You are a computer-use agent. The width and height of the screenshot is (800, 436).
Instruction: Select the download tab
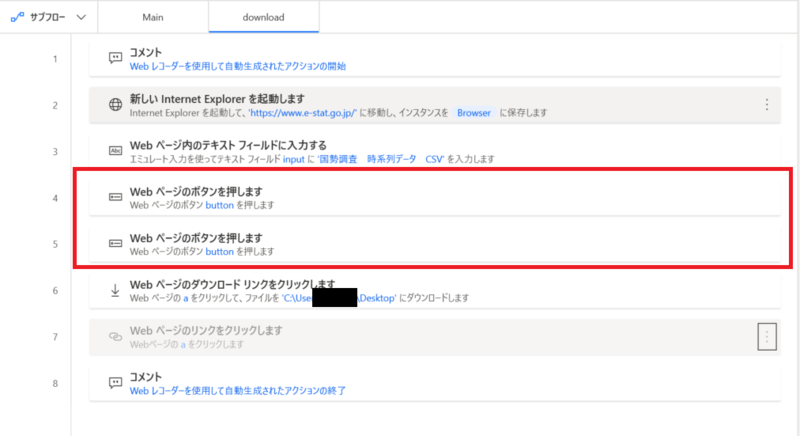(263, 17)
